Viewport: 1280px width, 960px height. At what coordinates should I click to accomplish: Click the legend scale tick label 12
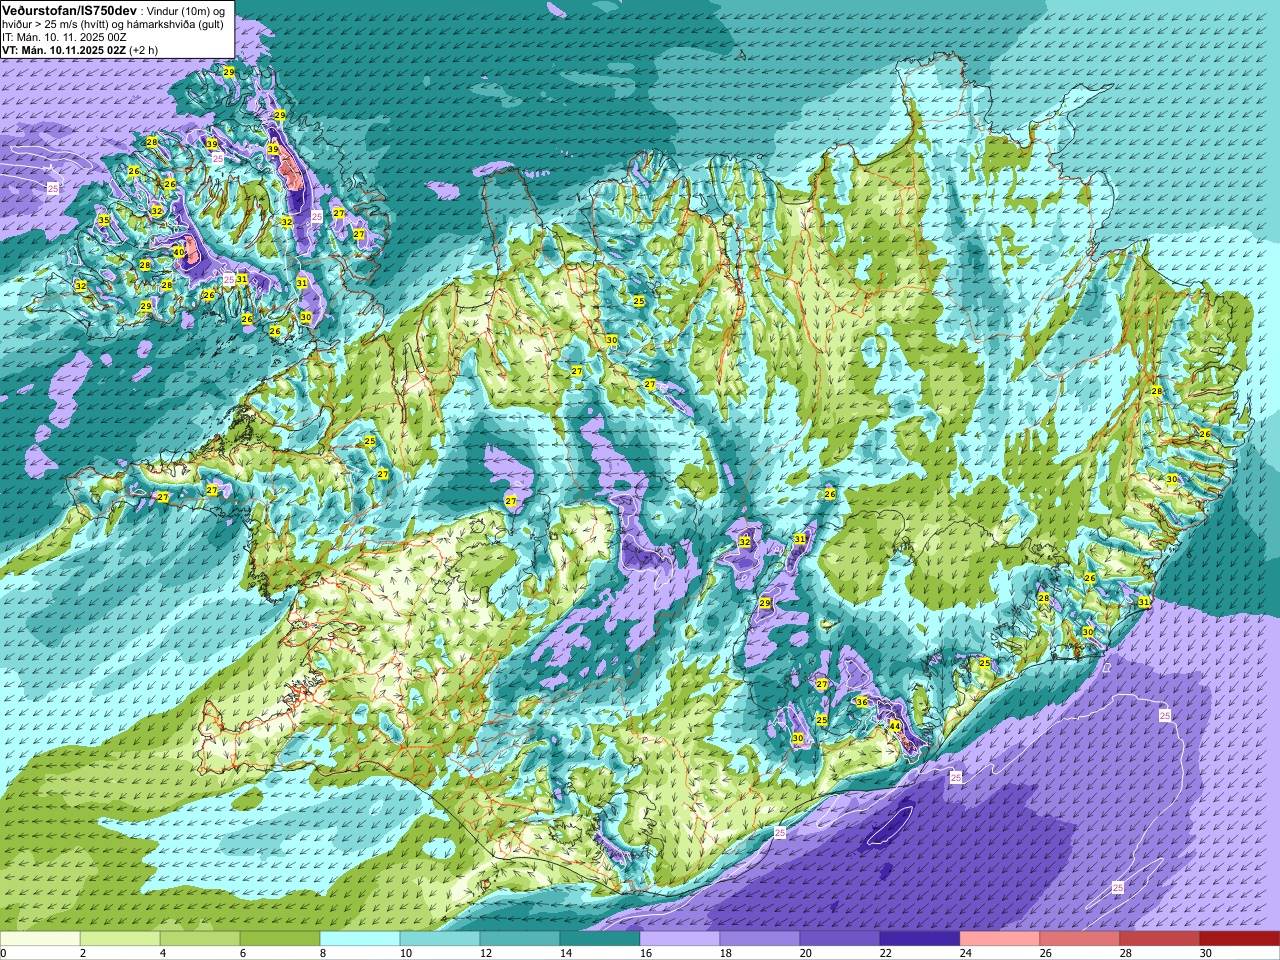click(486, 953)
